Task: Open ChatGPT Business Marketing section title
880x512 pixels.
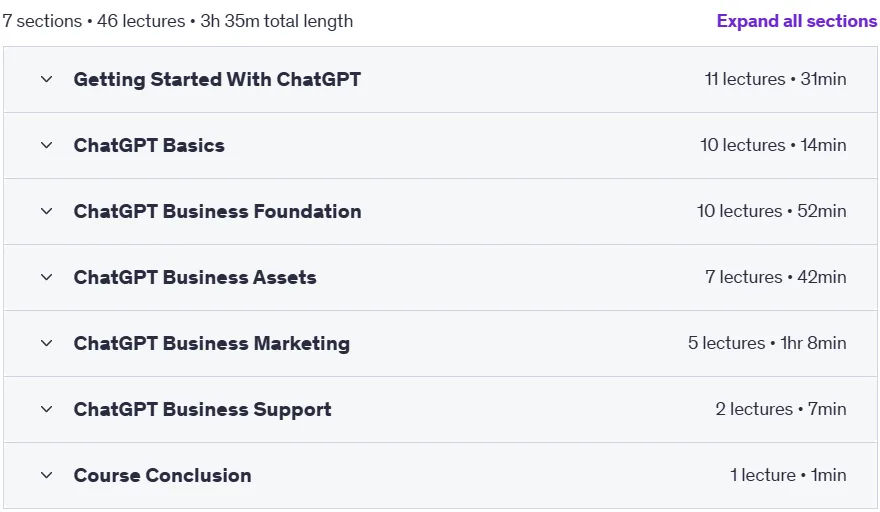Action: [x=212, y=343]
